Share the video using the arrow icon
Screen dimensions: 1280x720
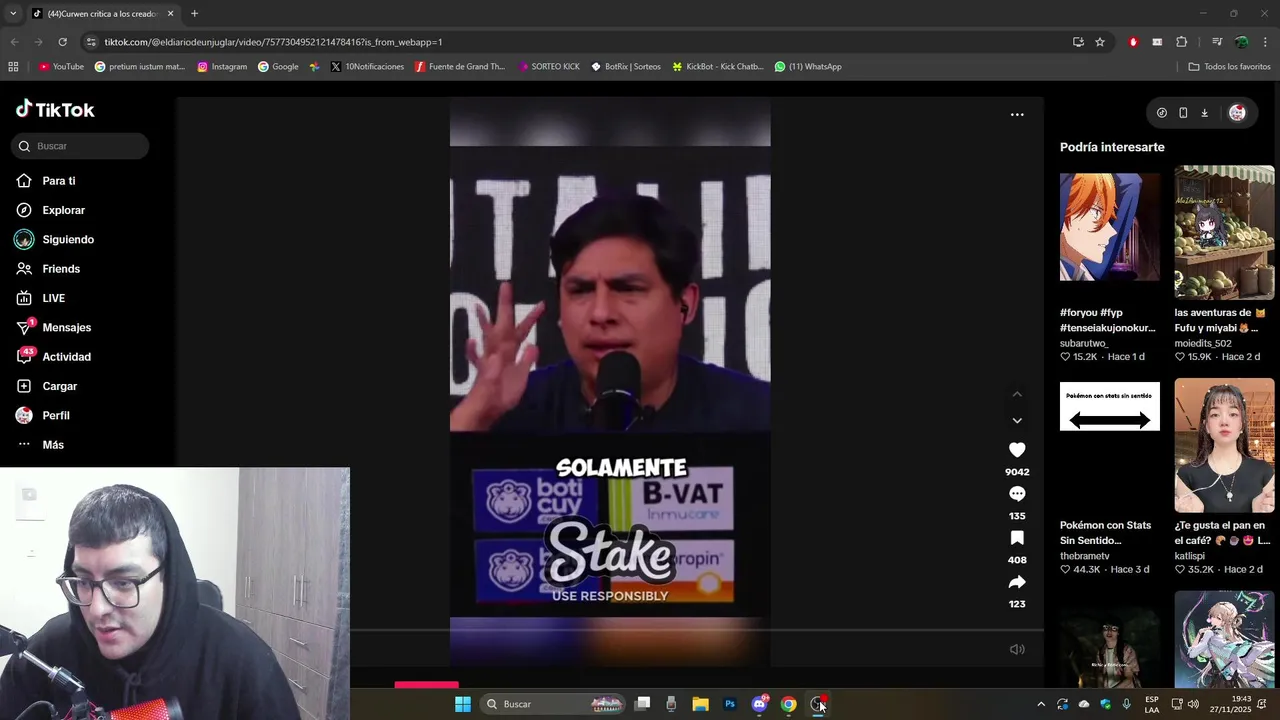pyautogui.click(x=1017, y=582)
